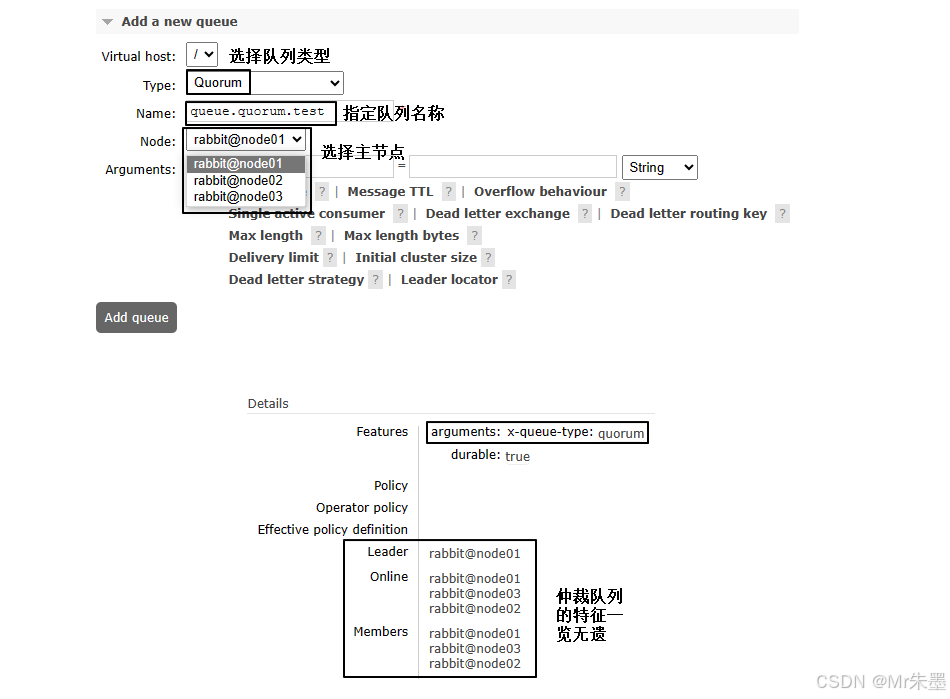Click the Message TTL argument link
Screen dimensions: 950x699
[x=390, y=192]
